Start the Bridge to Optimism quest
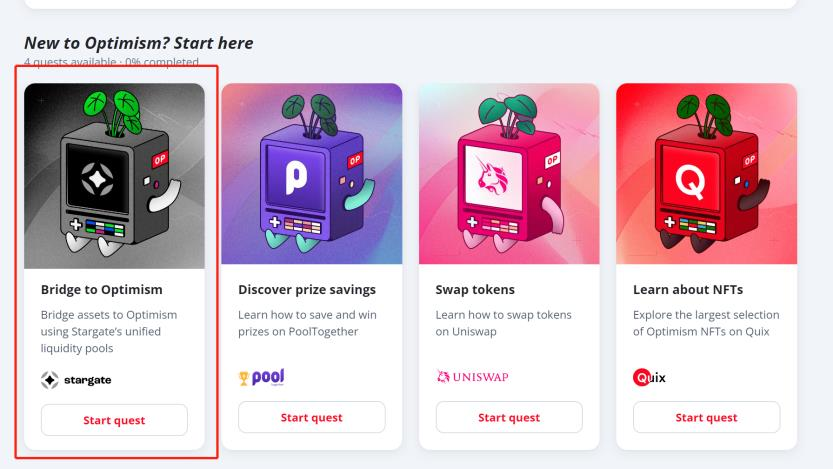 [x=114, y=420]
